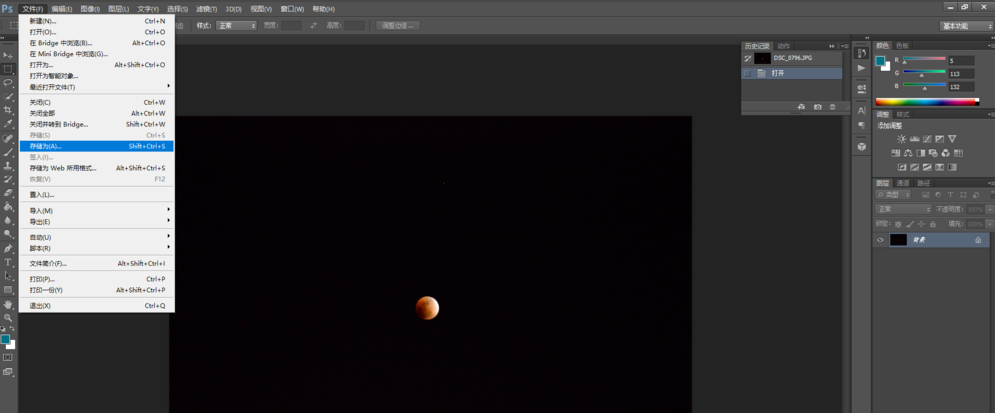Image resolution: width=995 pixels, height=413 pixels.
Task: Click the 调整边缘... button in options bar
Action: [398, 26]
